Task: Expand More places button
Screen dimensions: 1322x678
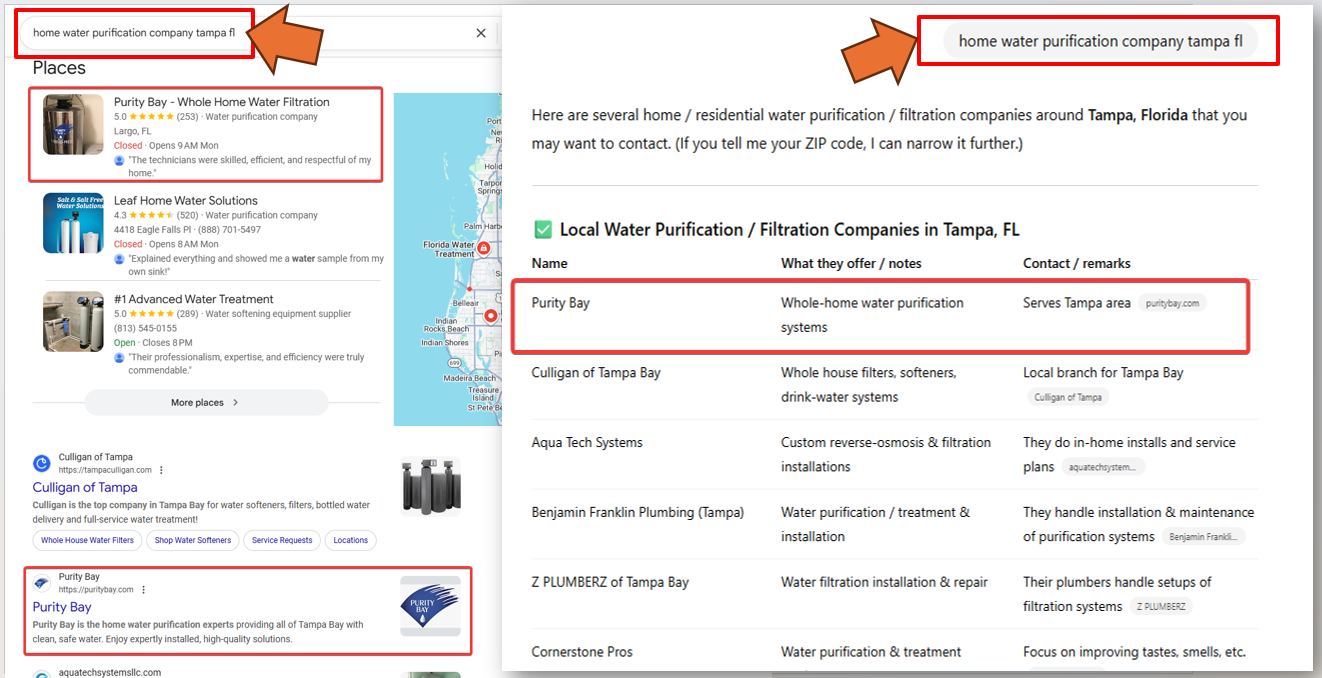Action: pyautogui.click(x=206, y=402)
